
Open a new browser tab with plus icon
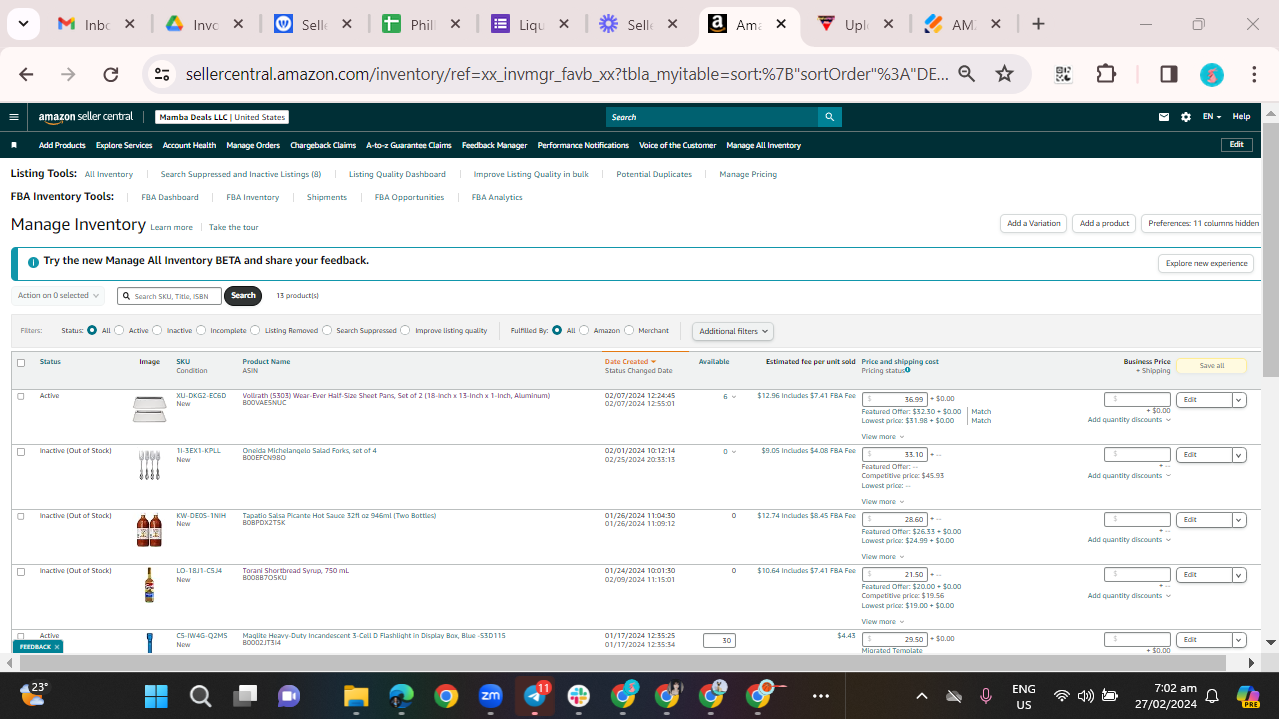[x=1038, y=24]
